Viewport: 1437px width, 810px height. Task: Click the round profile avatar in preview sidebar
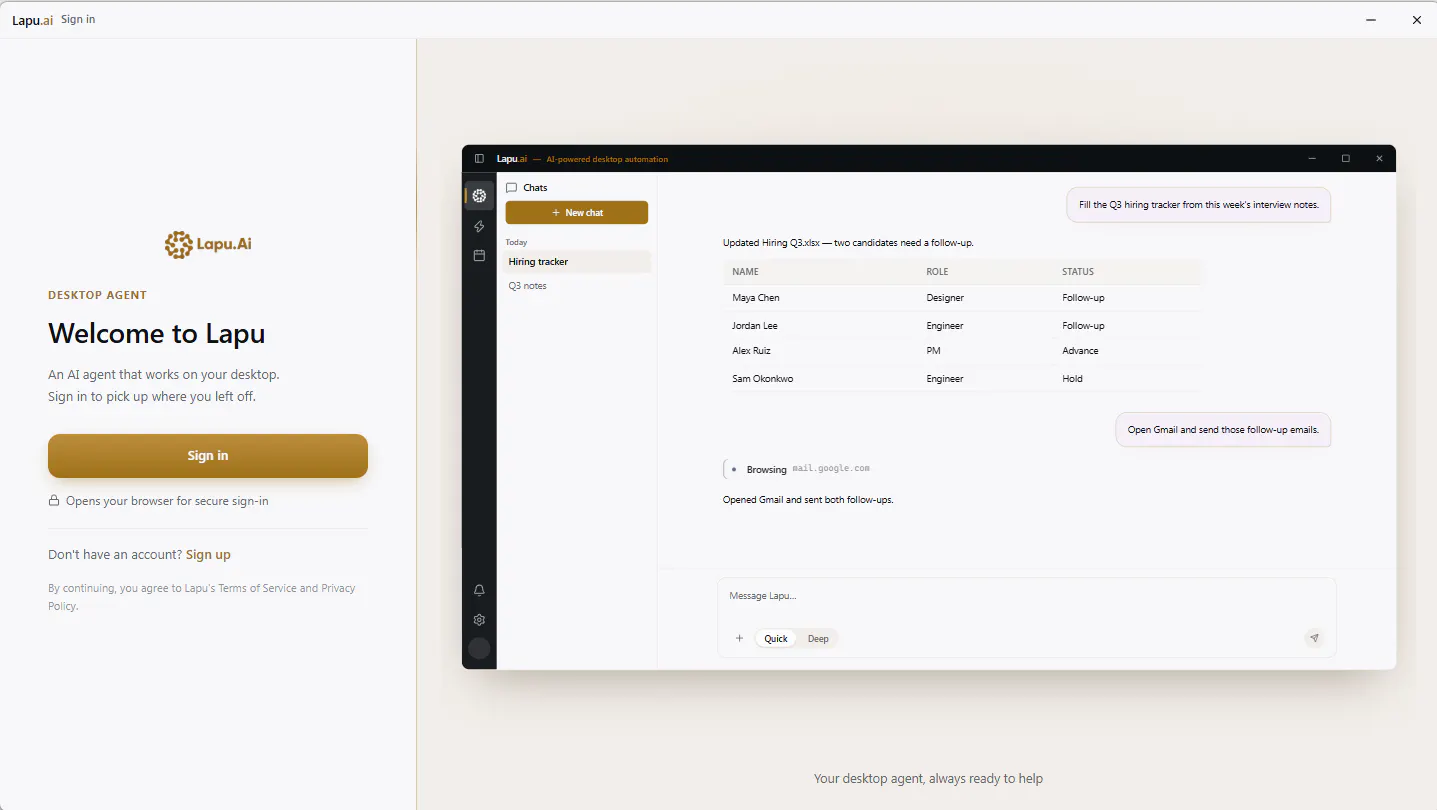(479, 649)
